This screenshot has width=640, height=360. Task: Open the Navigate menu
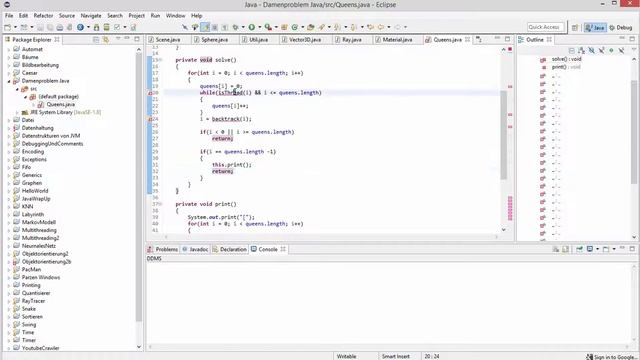pyautogui.click(x=91, y=16)
